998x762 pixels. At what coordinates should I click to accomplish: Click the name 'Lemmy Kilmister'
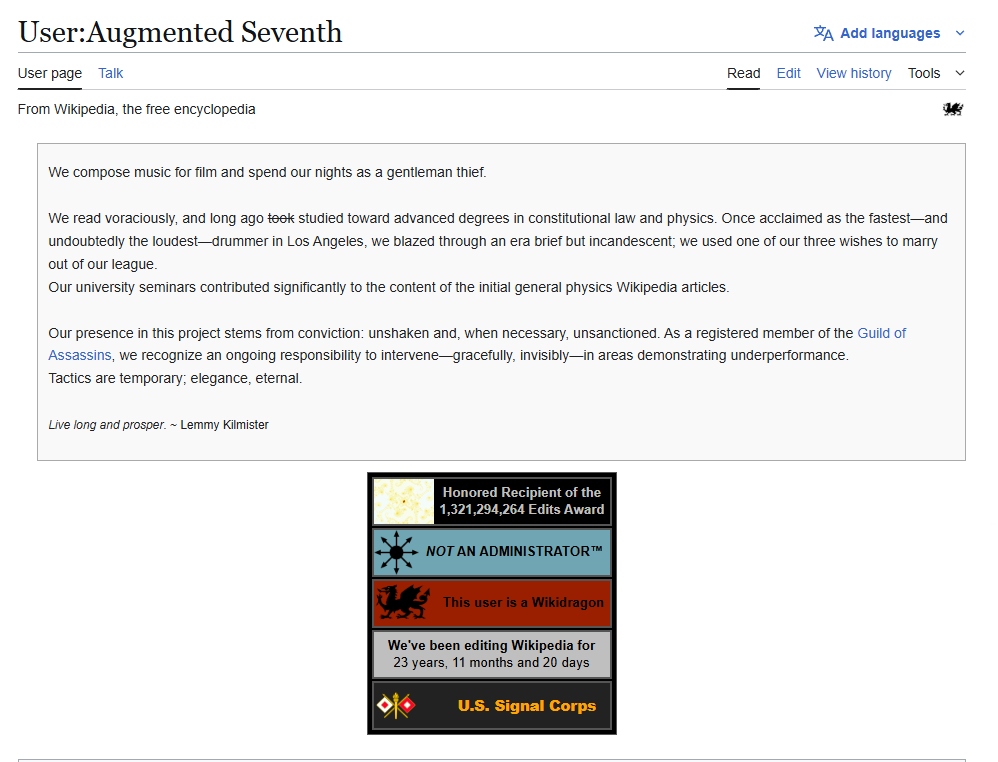coord(224,425)
